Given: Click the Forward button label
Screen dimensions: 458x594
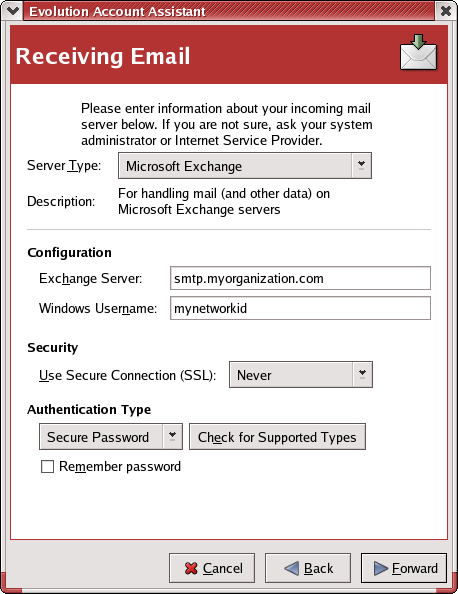Looking at the screenshot, I should (x=415, y=568).
